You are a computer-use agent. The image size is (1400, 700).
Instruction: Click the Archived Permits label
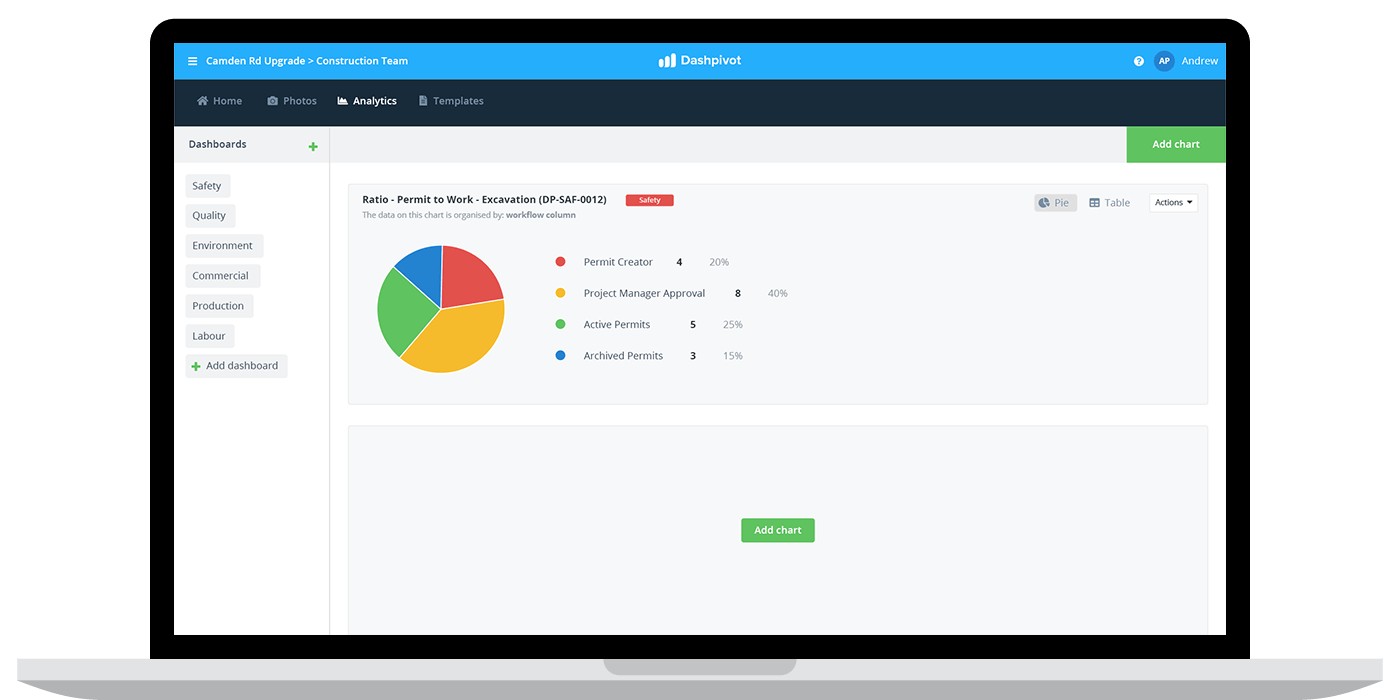click(x=623, y=355)
